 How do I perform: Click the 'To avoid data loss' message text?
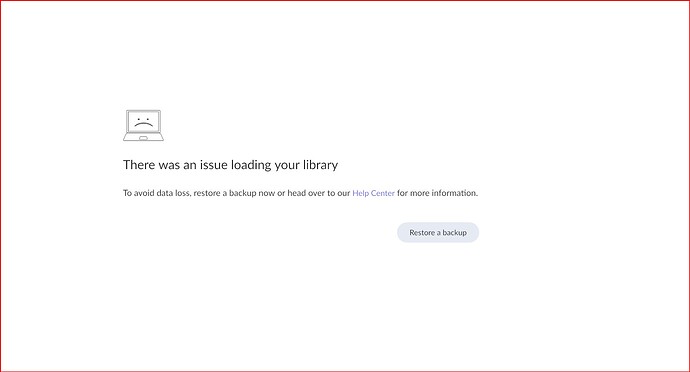(x=300, y=193)
